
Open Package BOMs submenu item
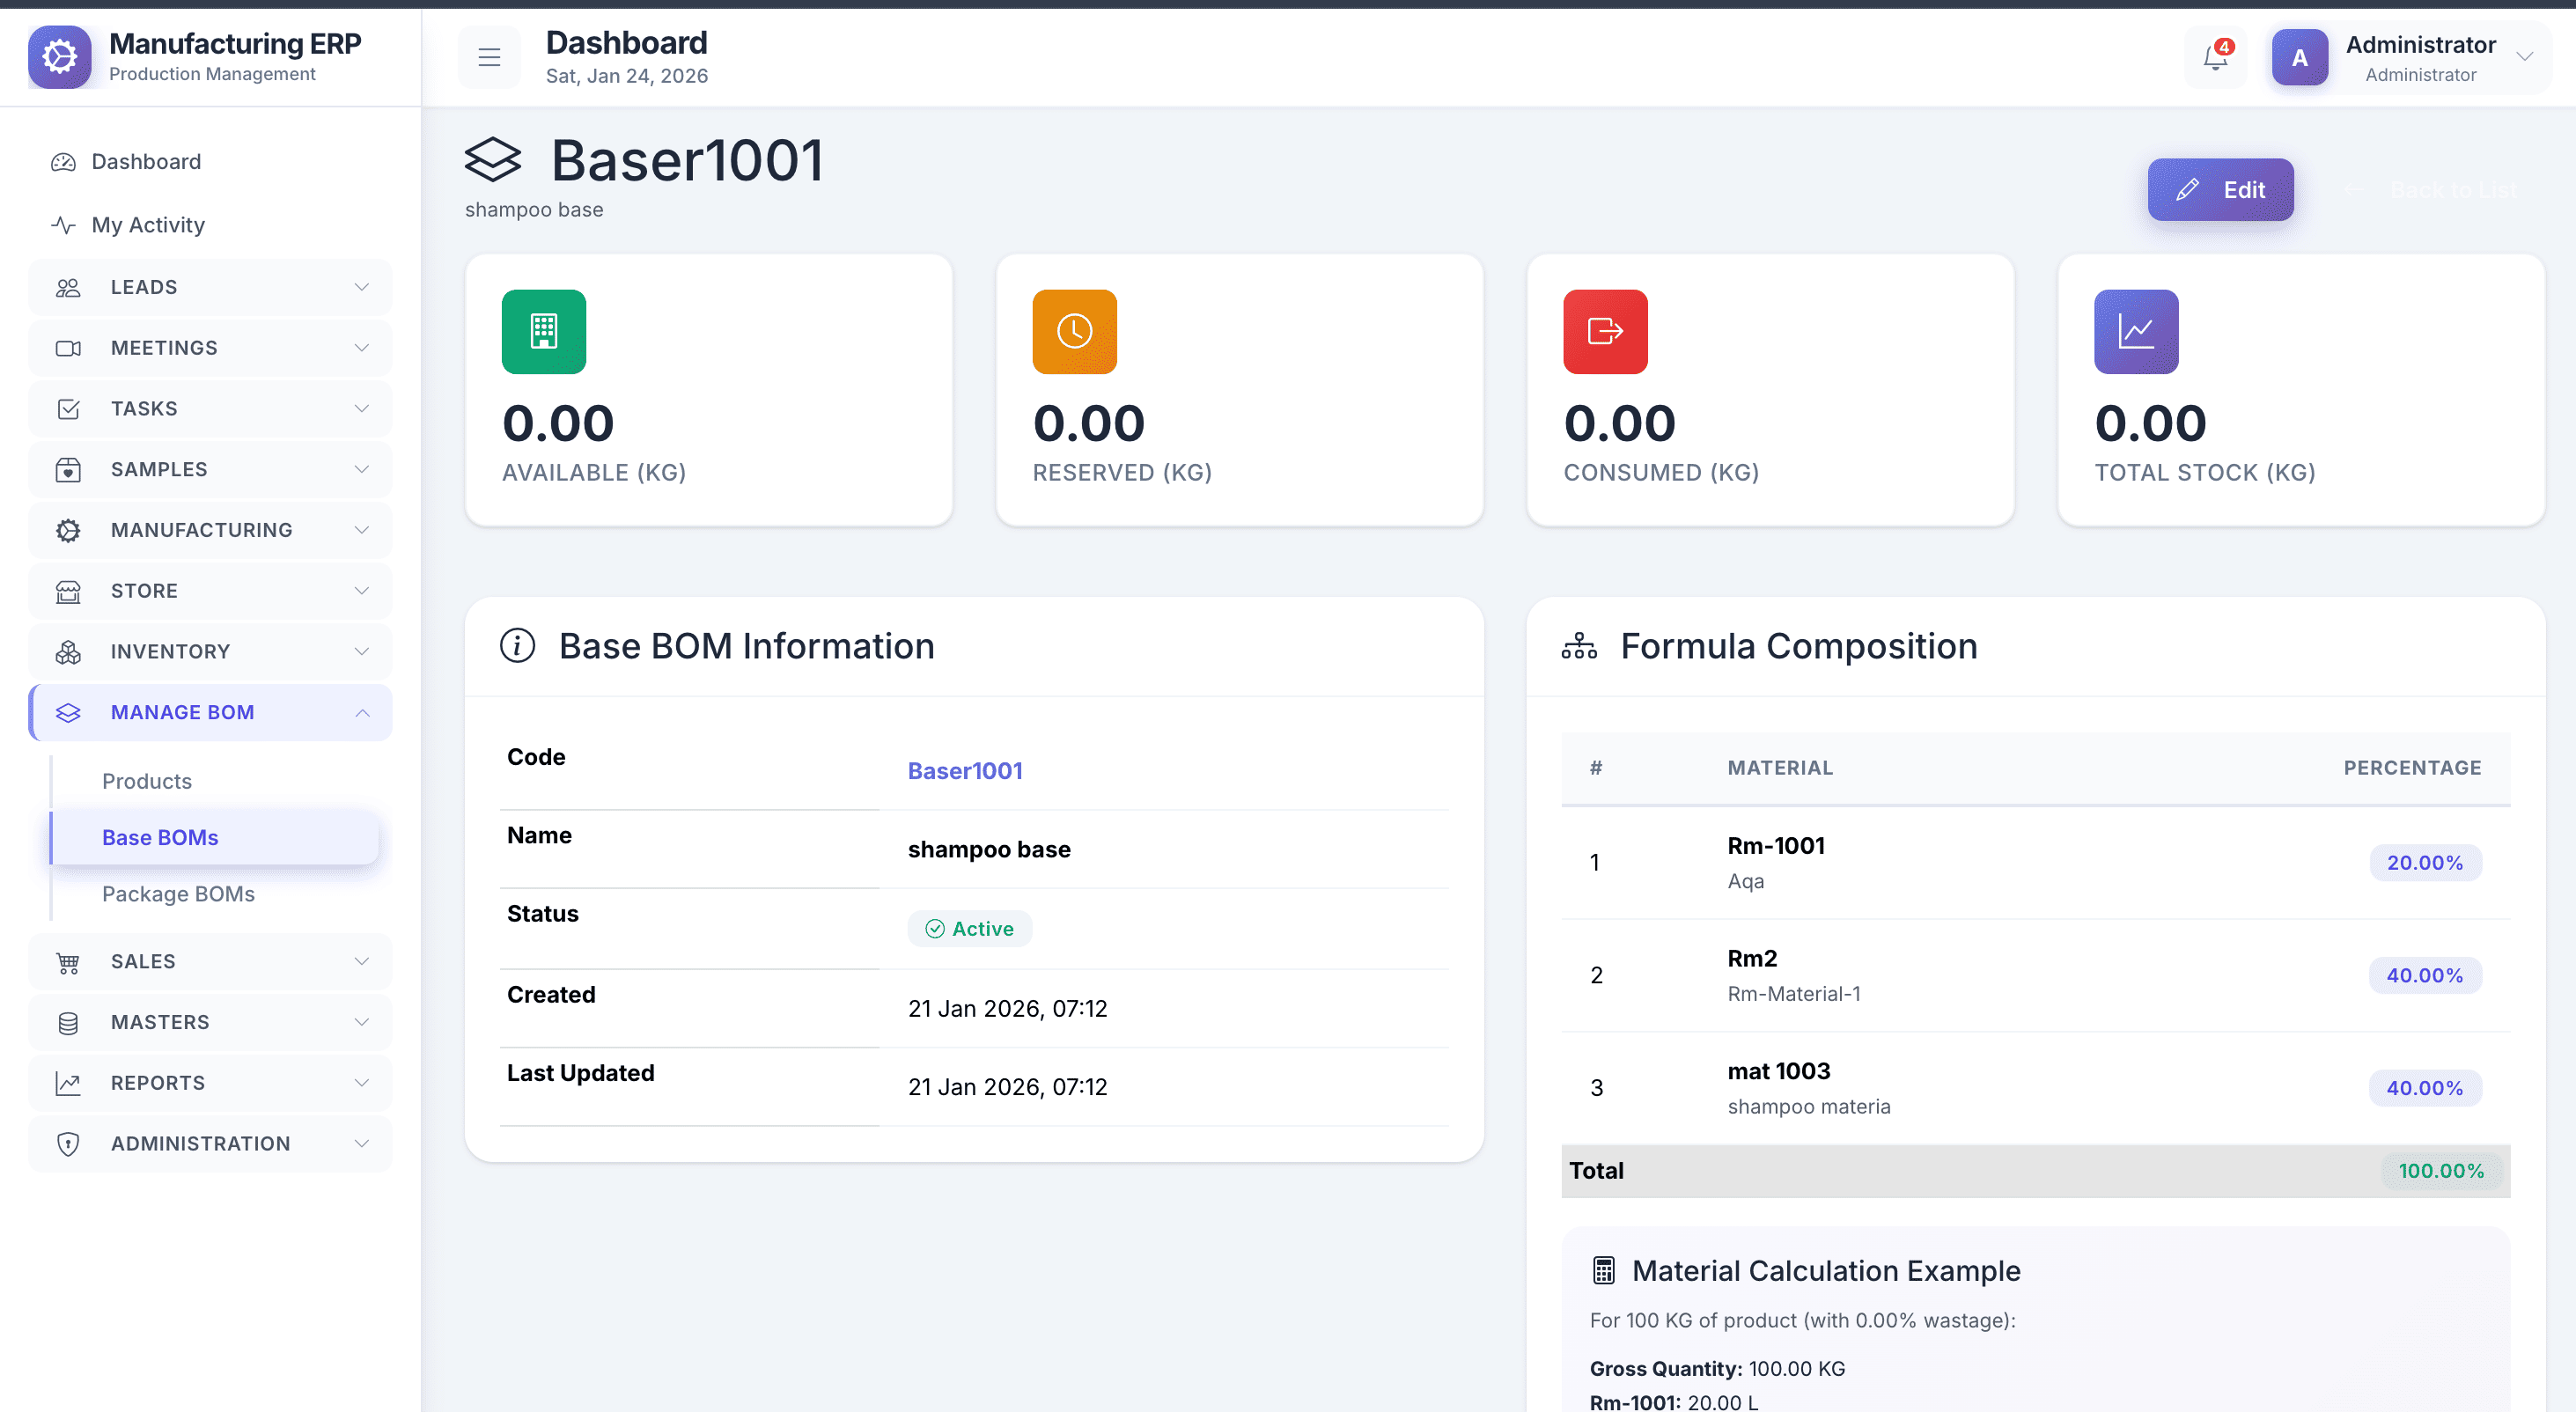(178, 894)
